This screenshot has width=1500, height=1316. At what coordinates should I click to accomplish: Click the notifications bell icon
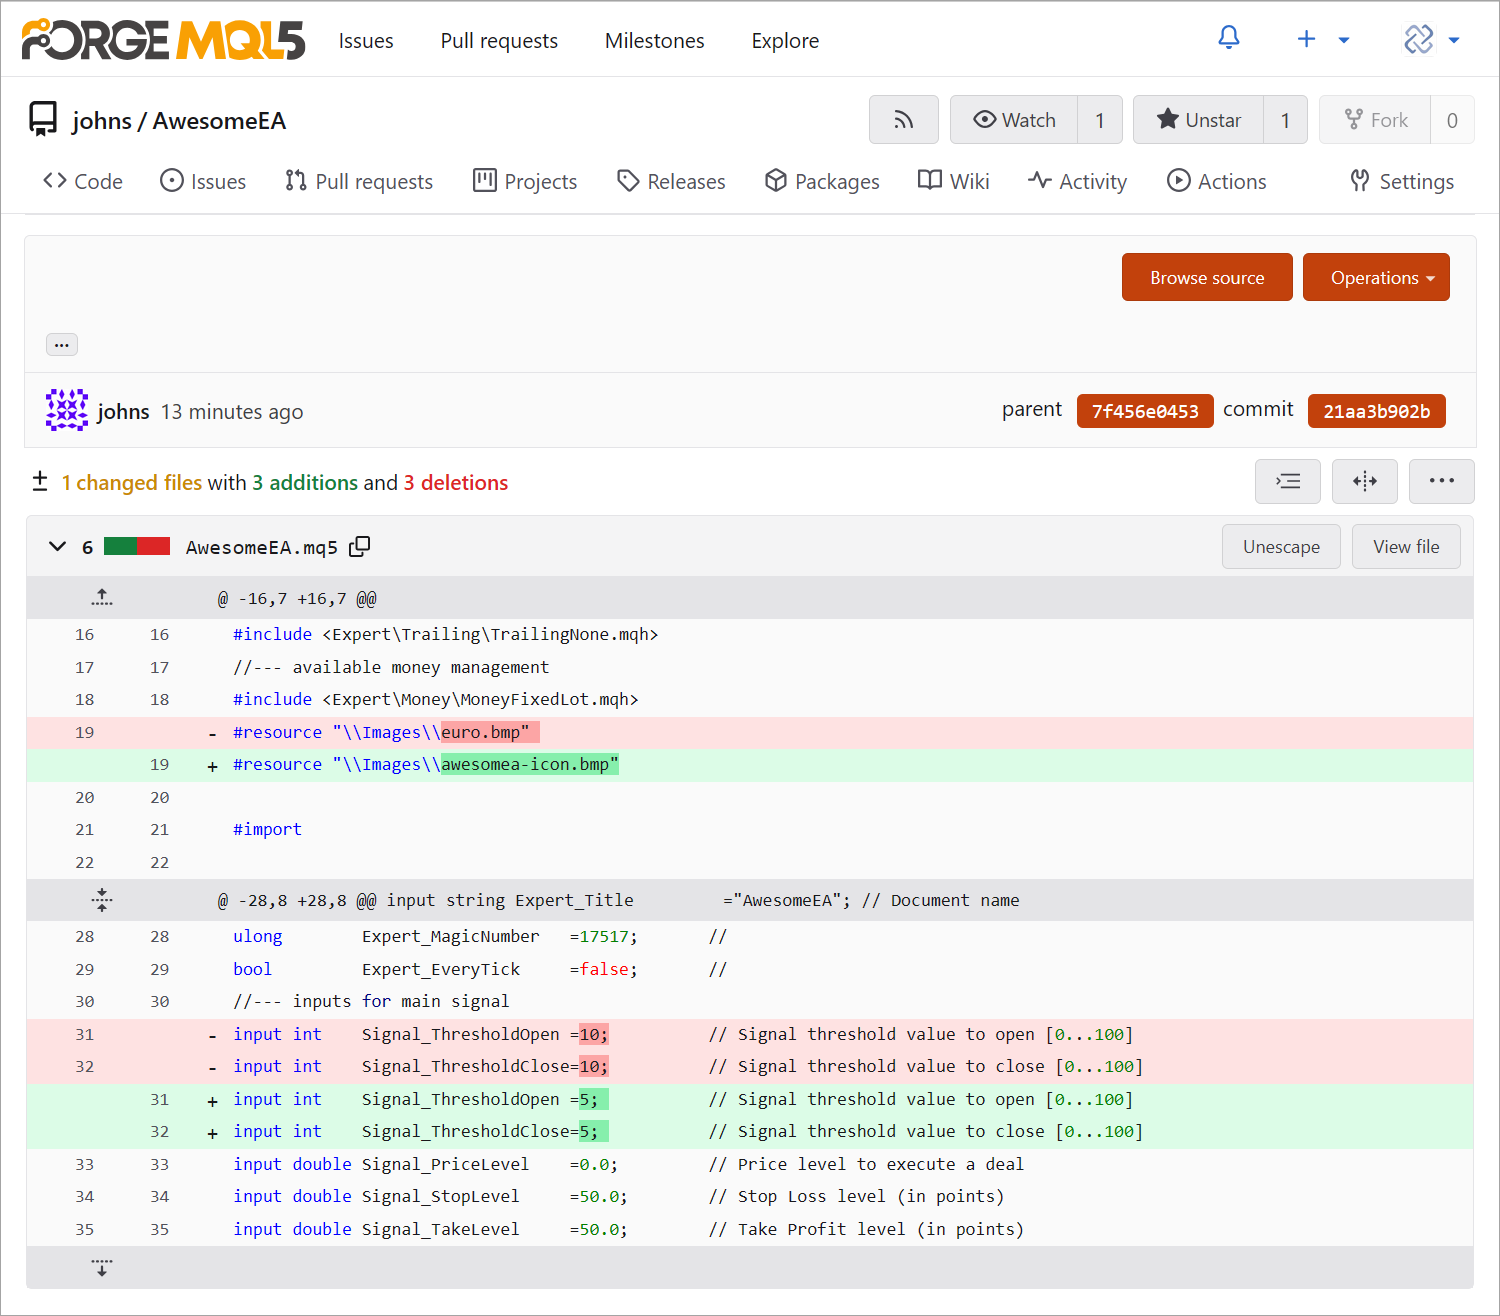pos(1228,39)
